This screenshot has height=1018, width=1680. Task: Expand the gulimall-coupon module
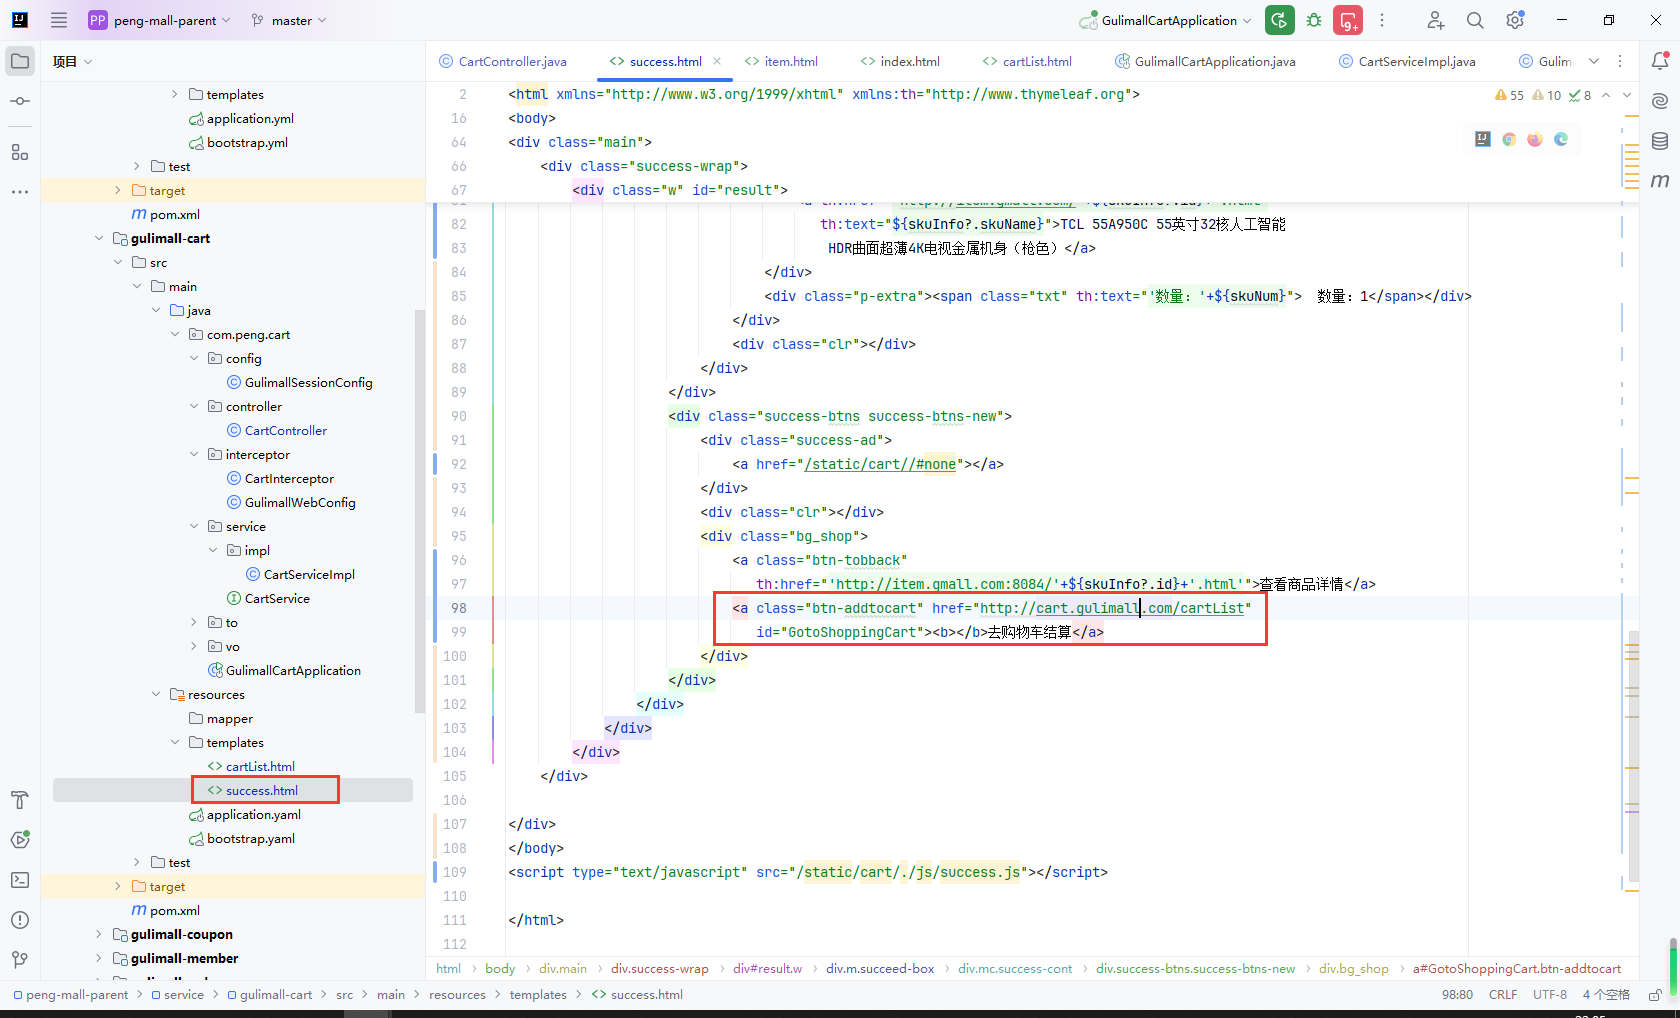click(99, 934)
